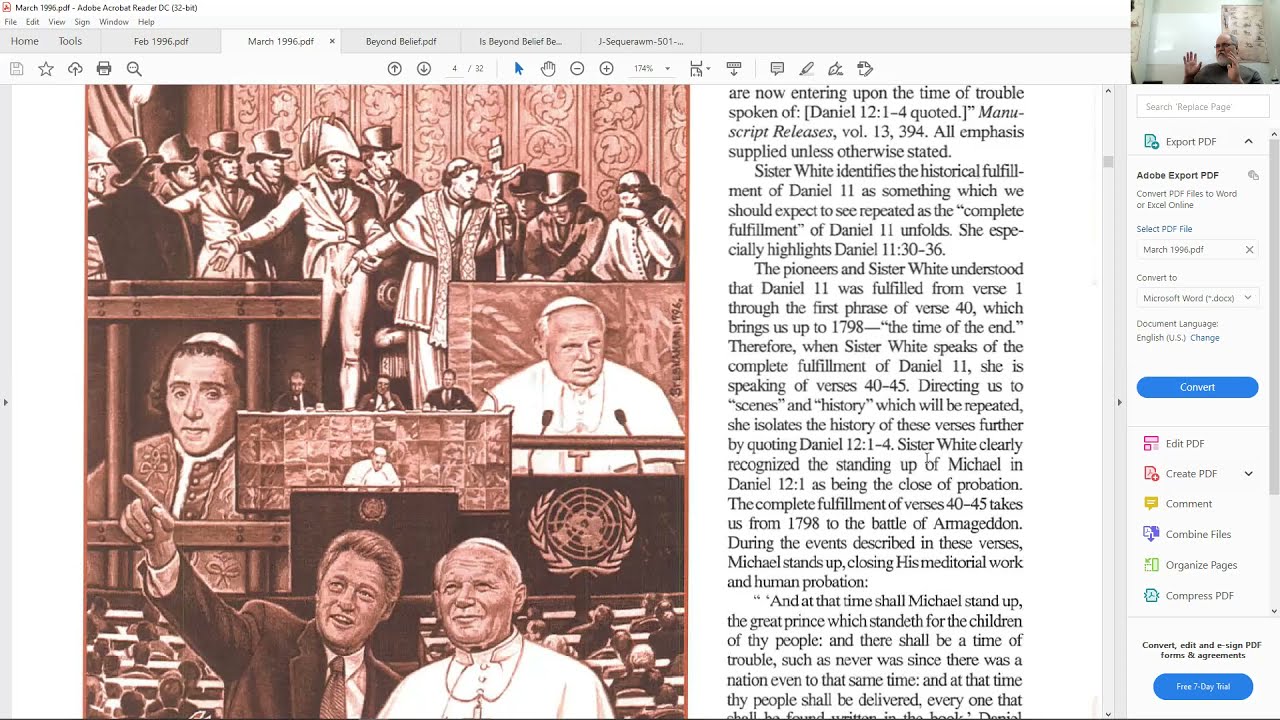Expand left navigation pane arrow
The height and width of the screenshot is (720, 1280).
(6, 402)
